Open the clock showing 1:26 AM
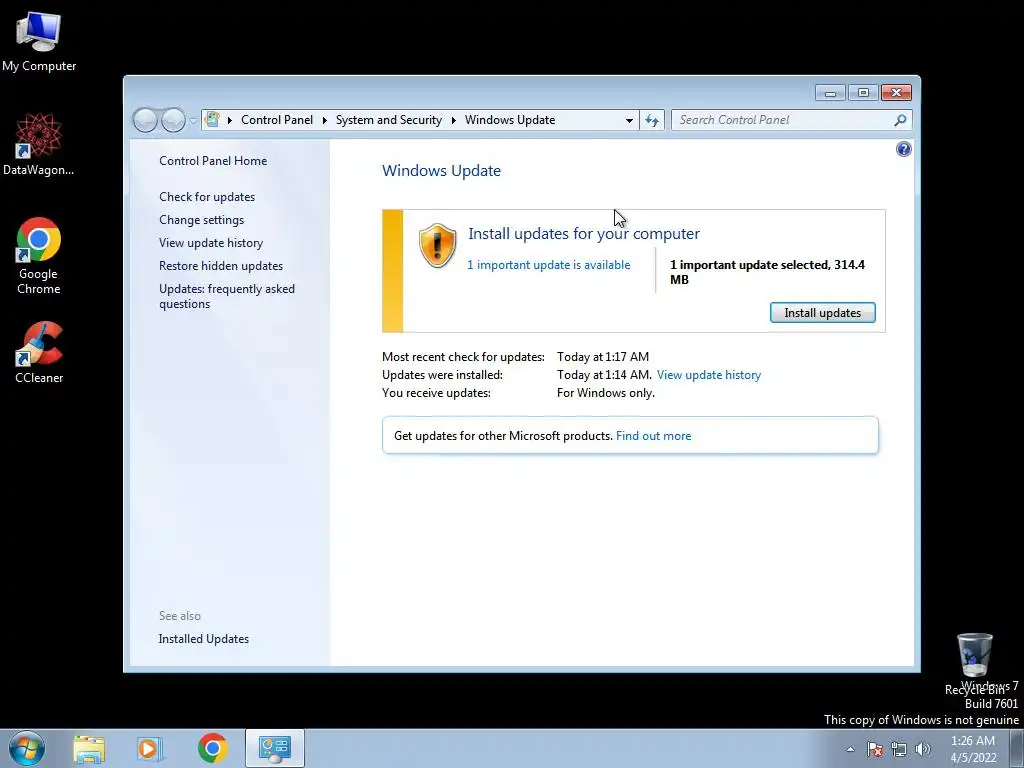Screen dimensions: 1024x768 point(973,749)
